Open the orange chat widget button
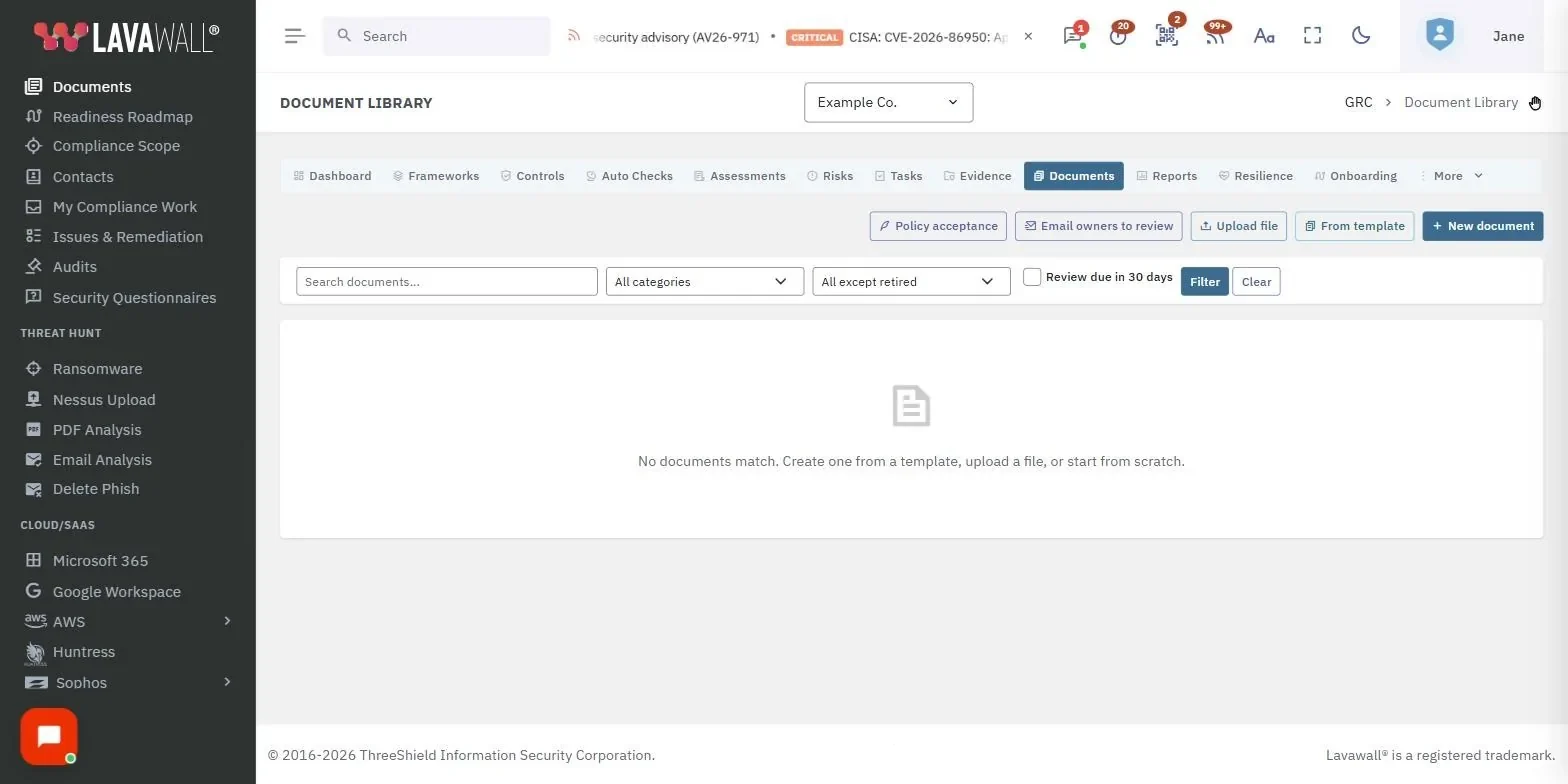 pos(49,737)
